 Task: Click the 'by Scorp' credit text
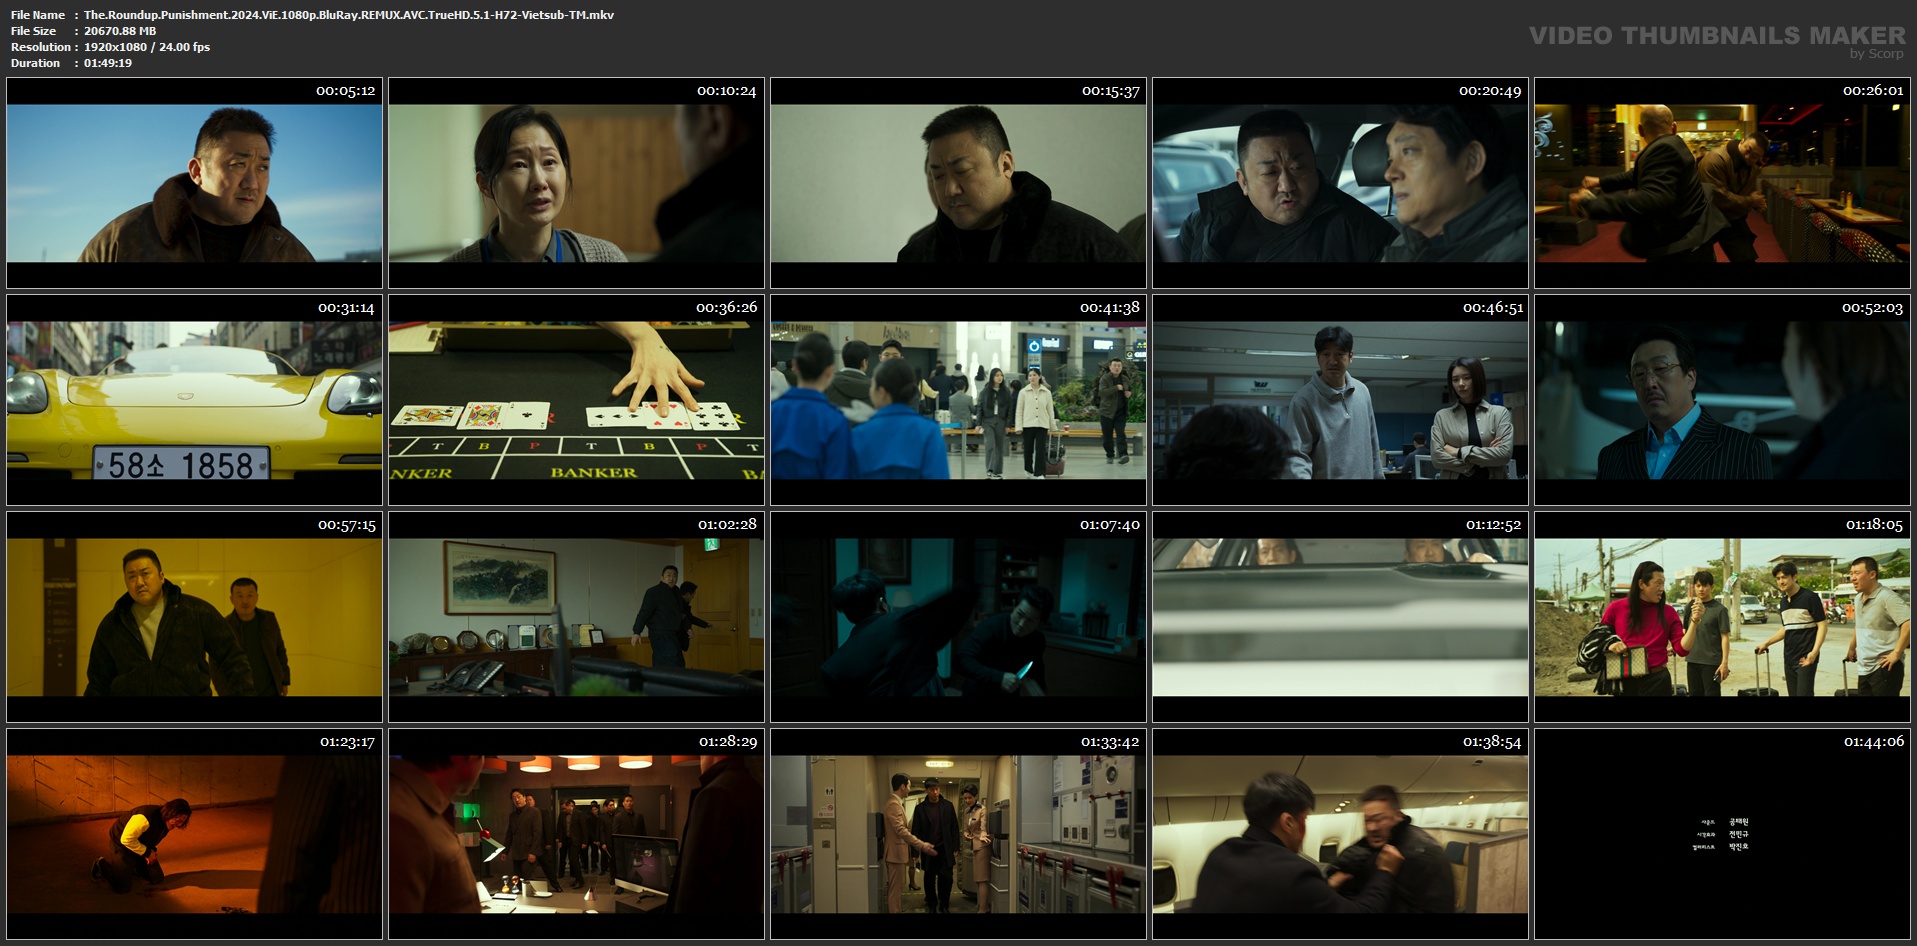coord(1877,54)
